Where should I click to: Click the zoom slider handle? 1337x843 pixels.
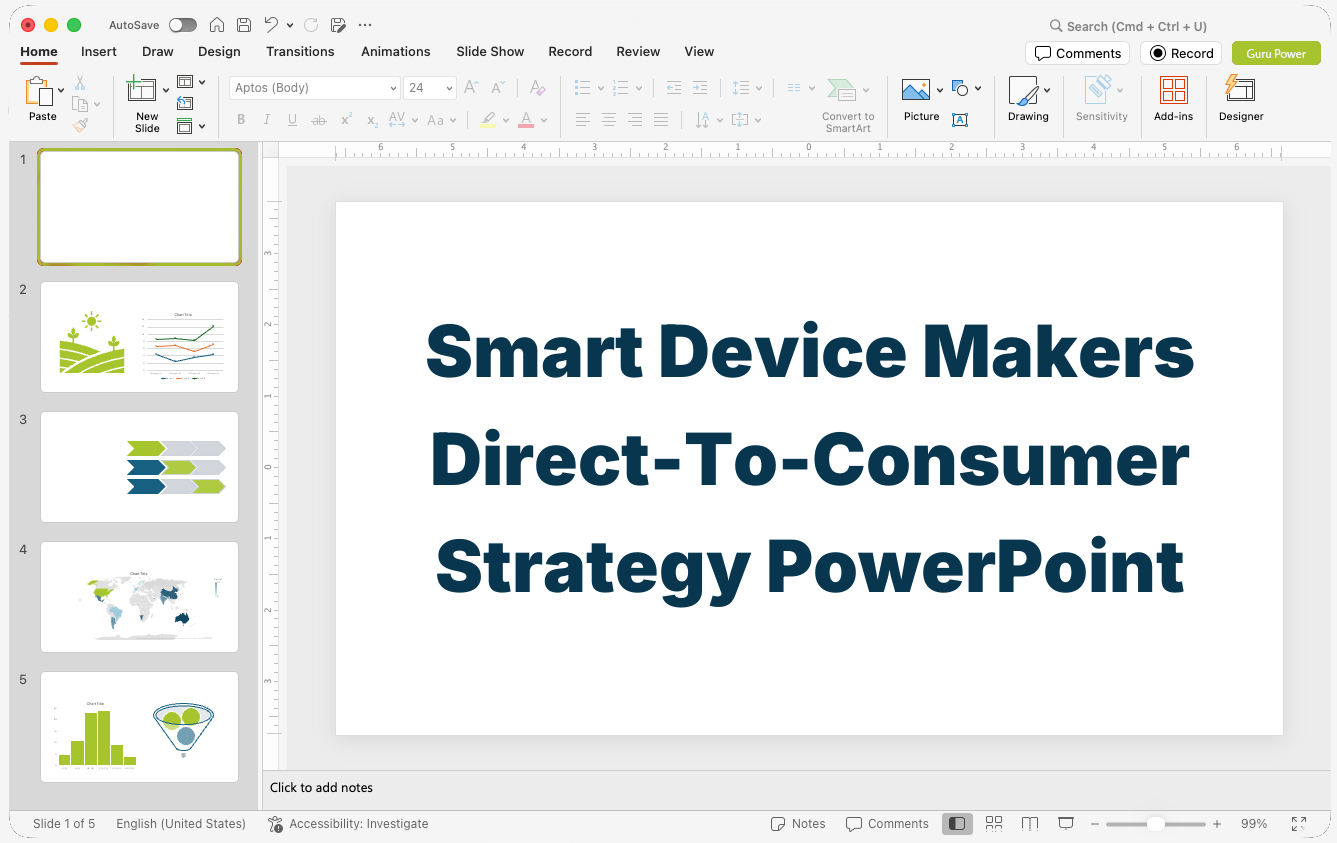click(1155, 824)
